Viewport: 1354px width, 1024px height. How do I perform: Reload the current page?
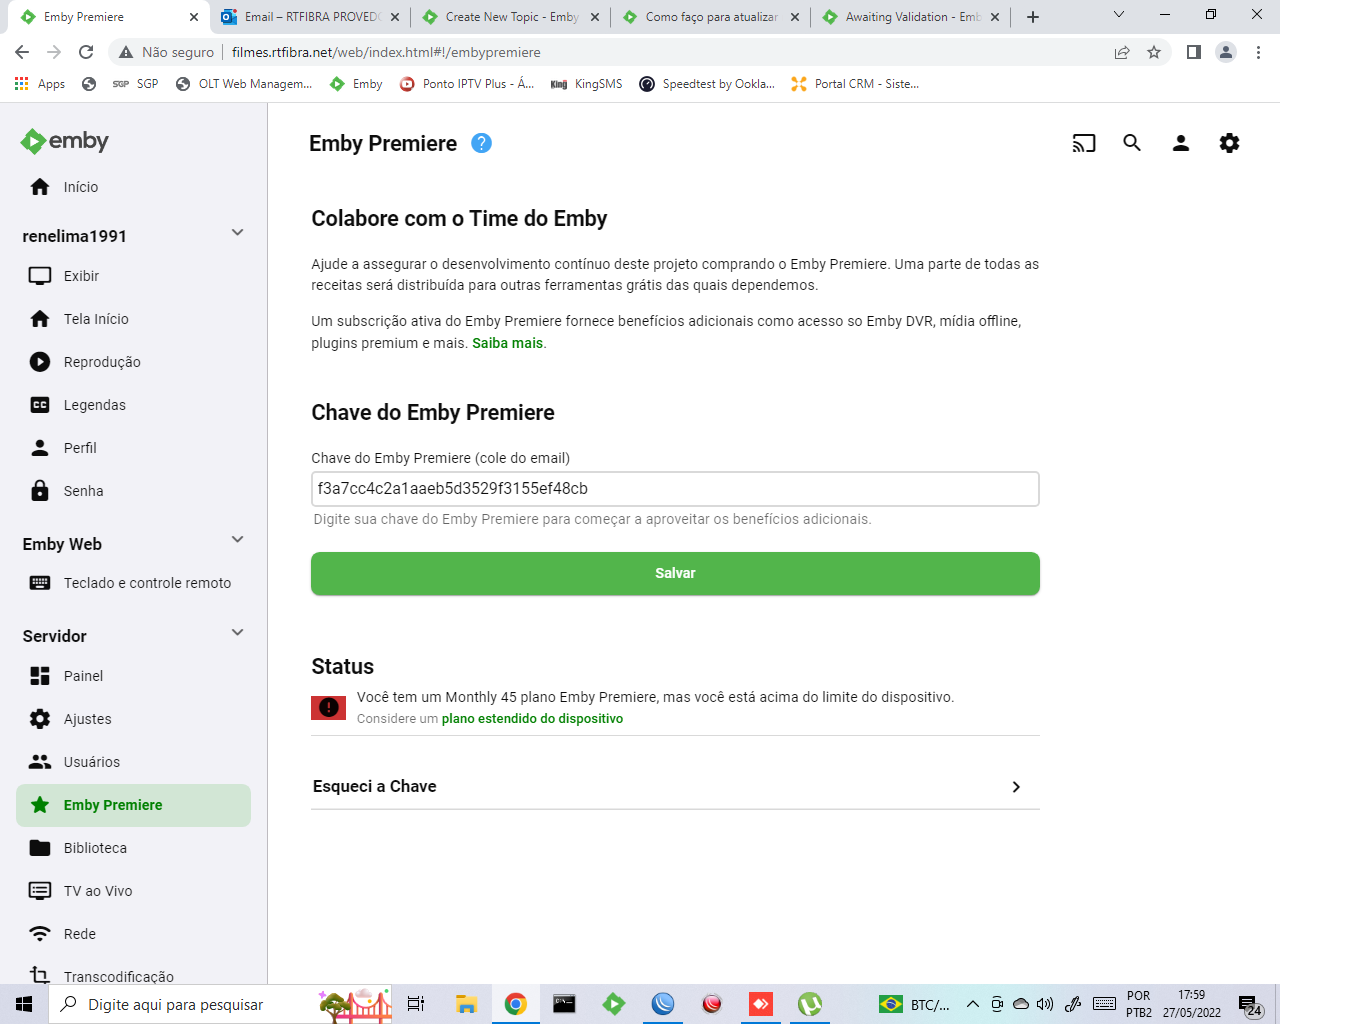86,52
